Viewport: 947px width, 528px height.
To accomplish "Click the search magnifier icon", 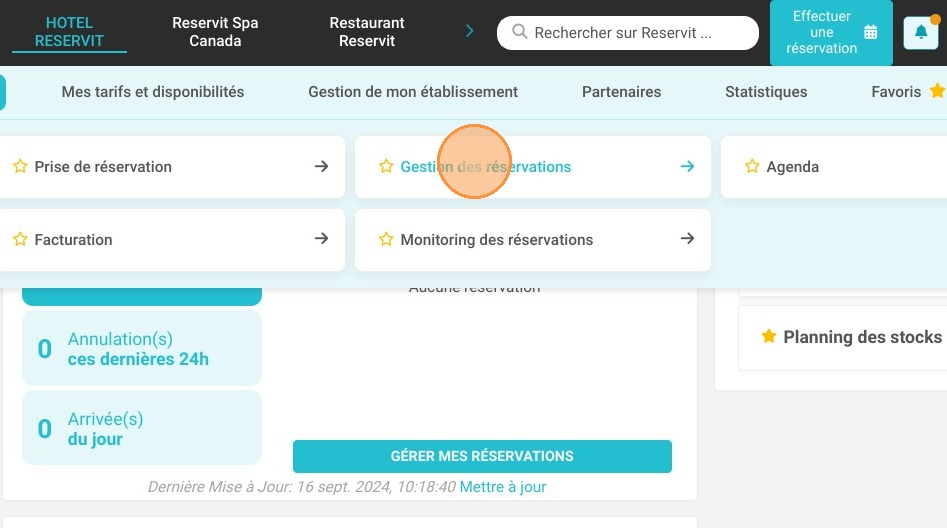I will (x=519, y=31).
